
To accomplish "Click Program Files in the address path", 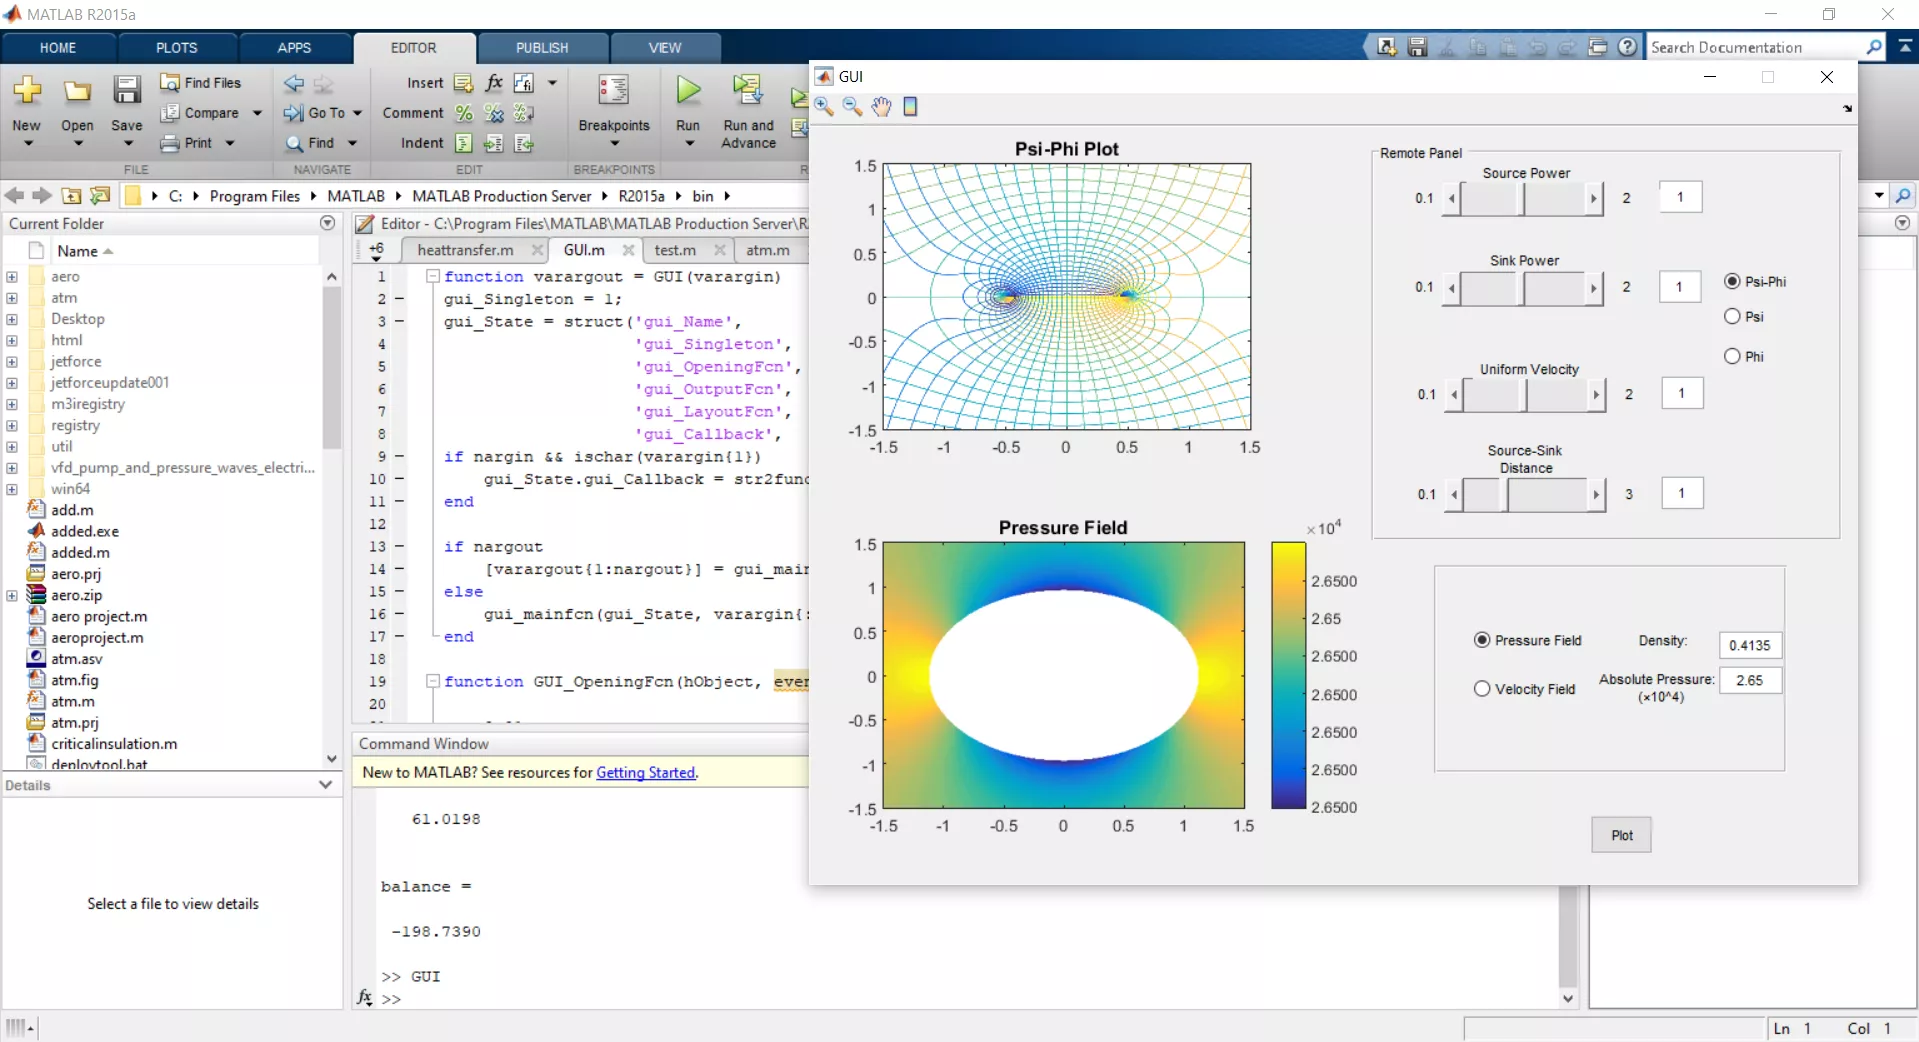I will coord(254,196).
